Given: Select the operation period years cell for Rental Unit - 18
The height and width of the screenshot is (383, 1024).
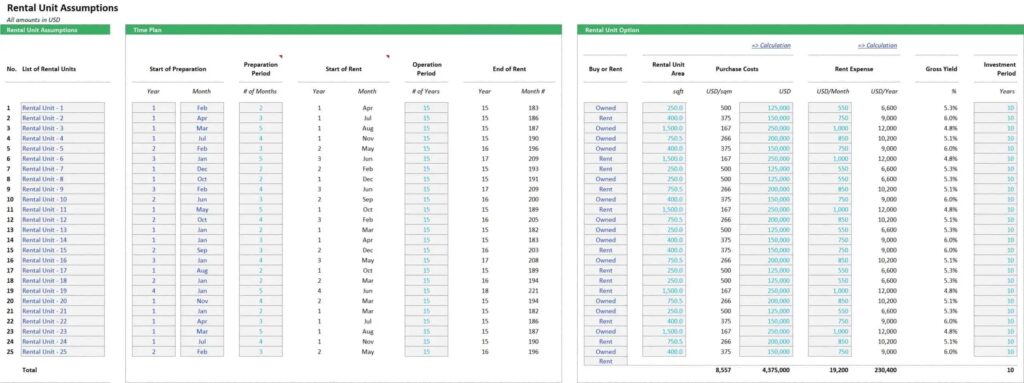Looking at the screenshot, I should pyautogui.click(x=426, y=280).
